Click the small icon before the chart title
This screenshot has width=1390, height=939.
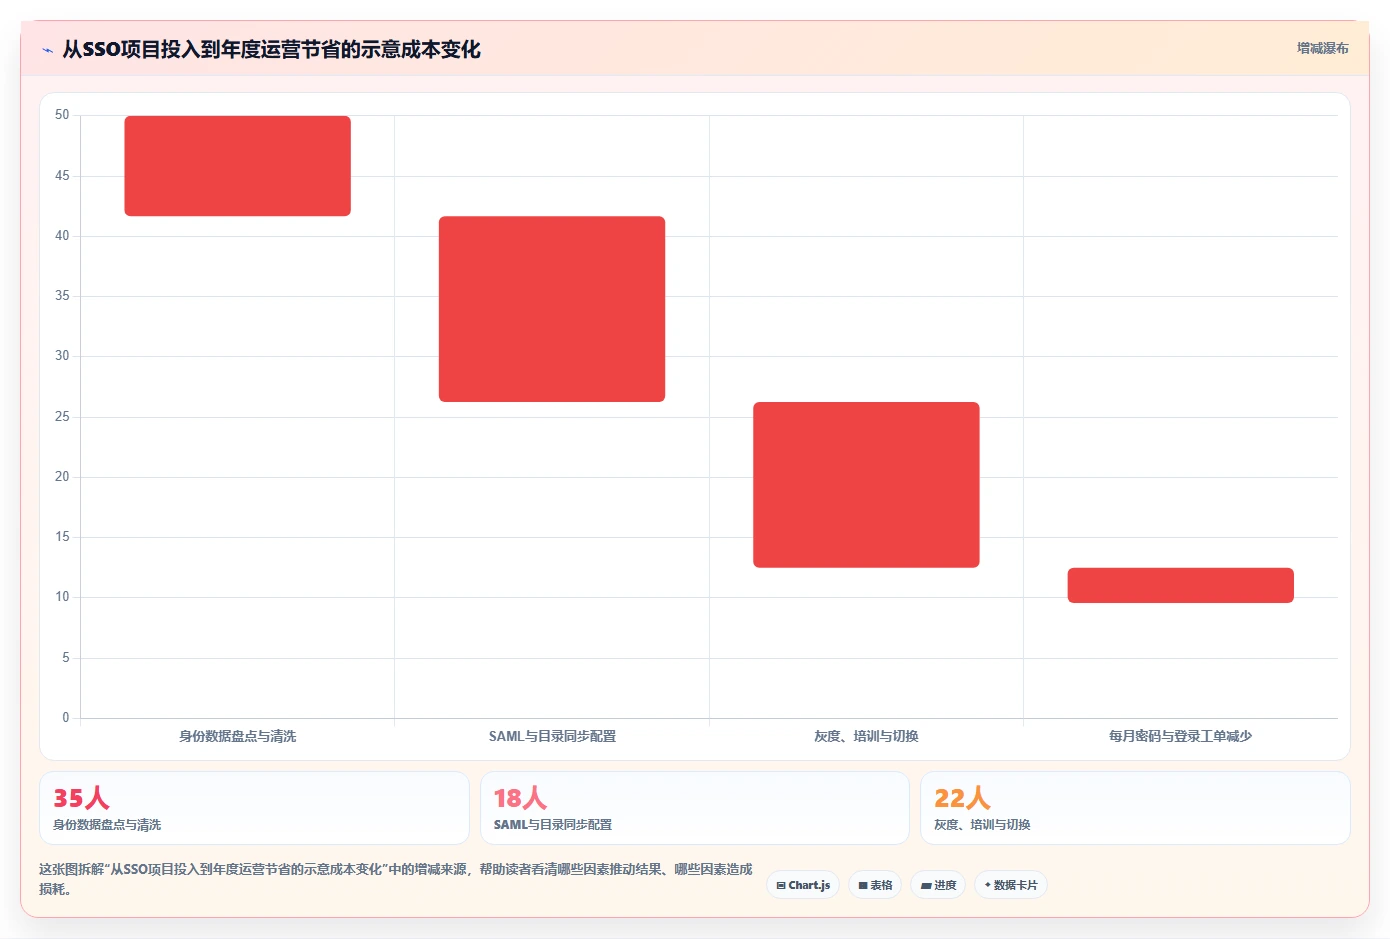point(47,50)
